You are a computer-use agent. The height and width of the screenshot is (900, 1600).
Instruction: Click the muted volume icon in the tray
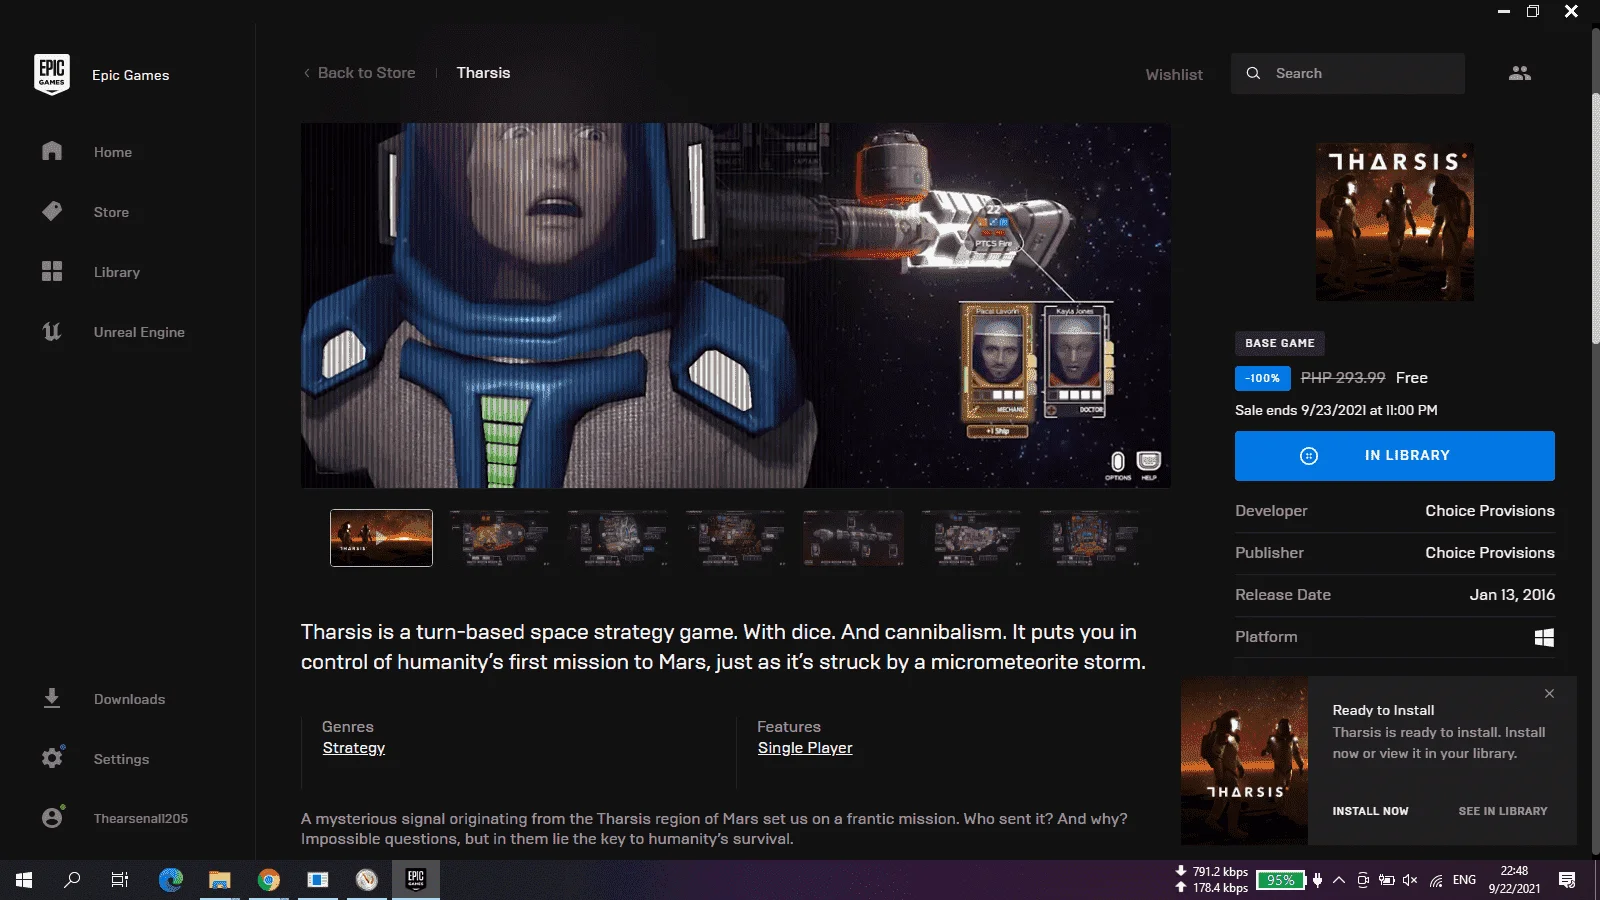point(1410,880)
